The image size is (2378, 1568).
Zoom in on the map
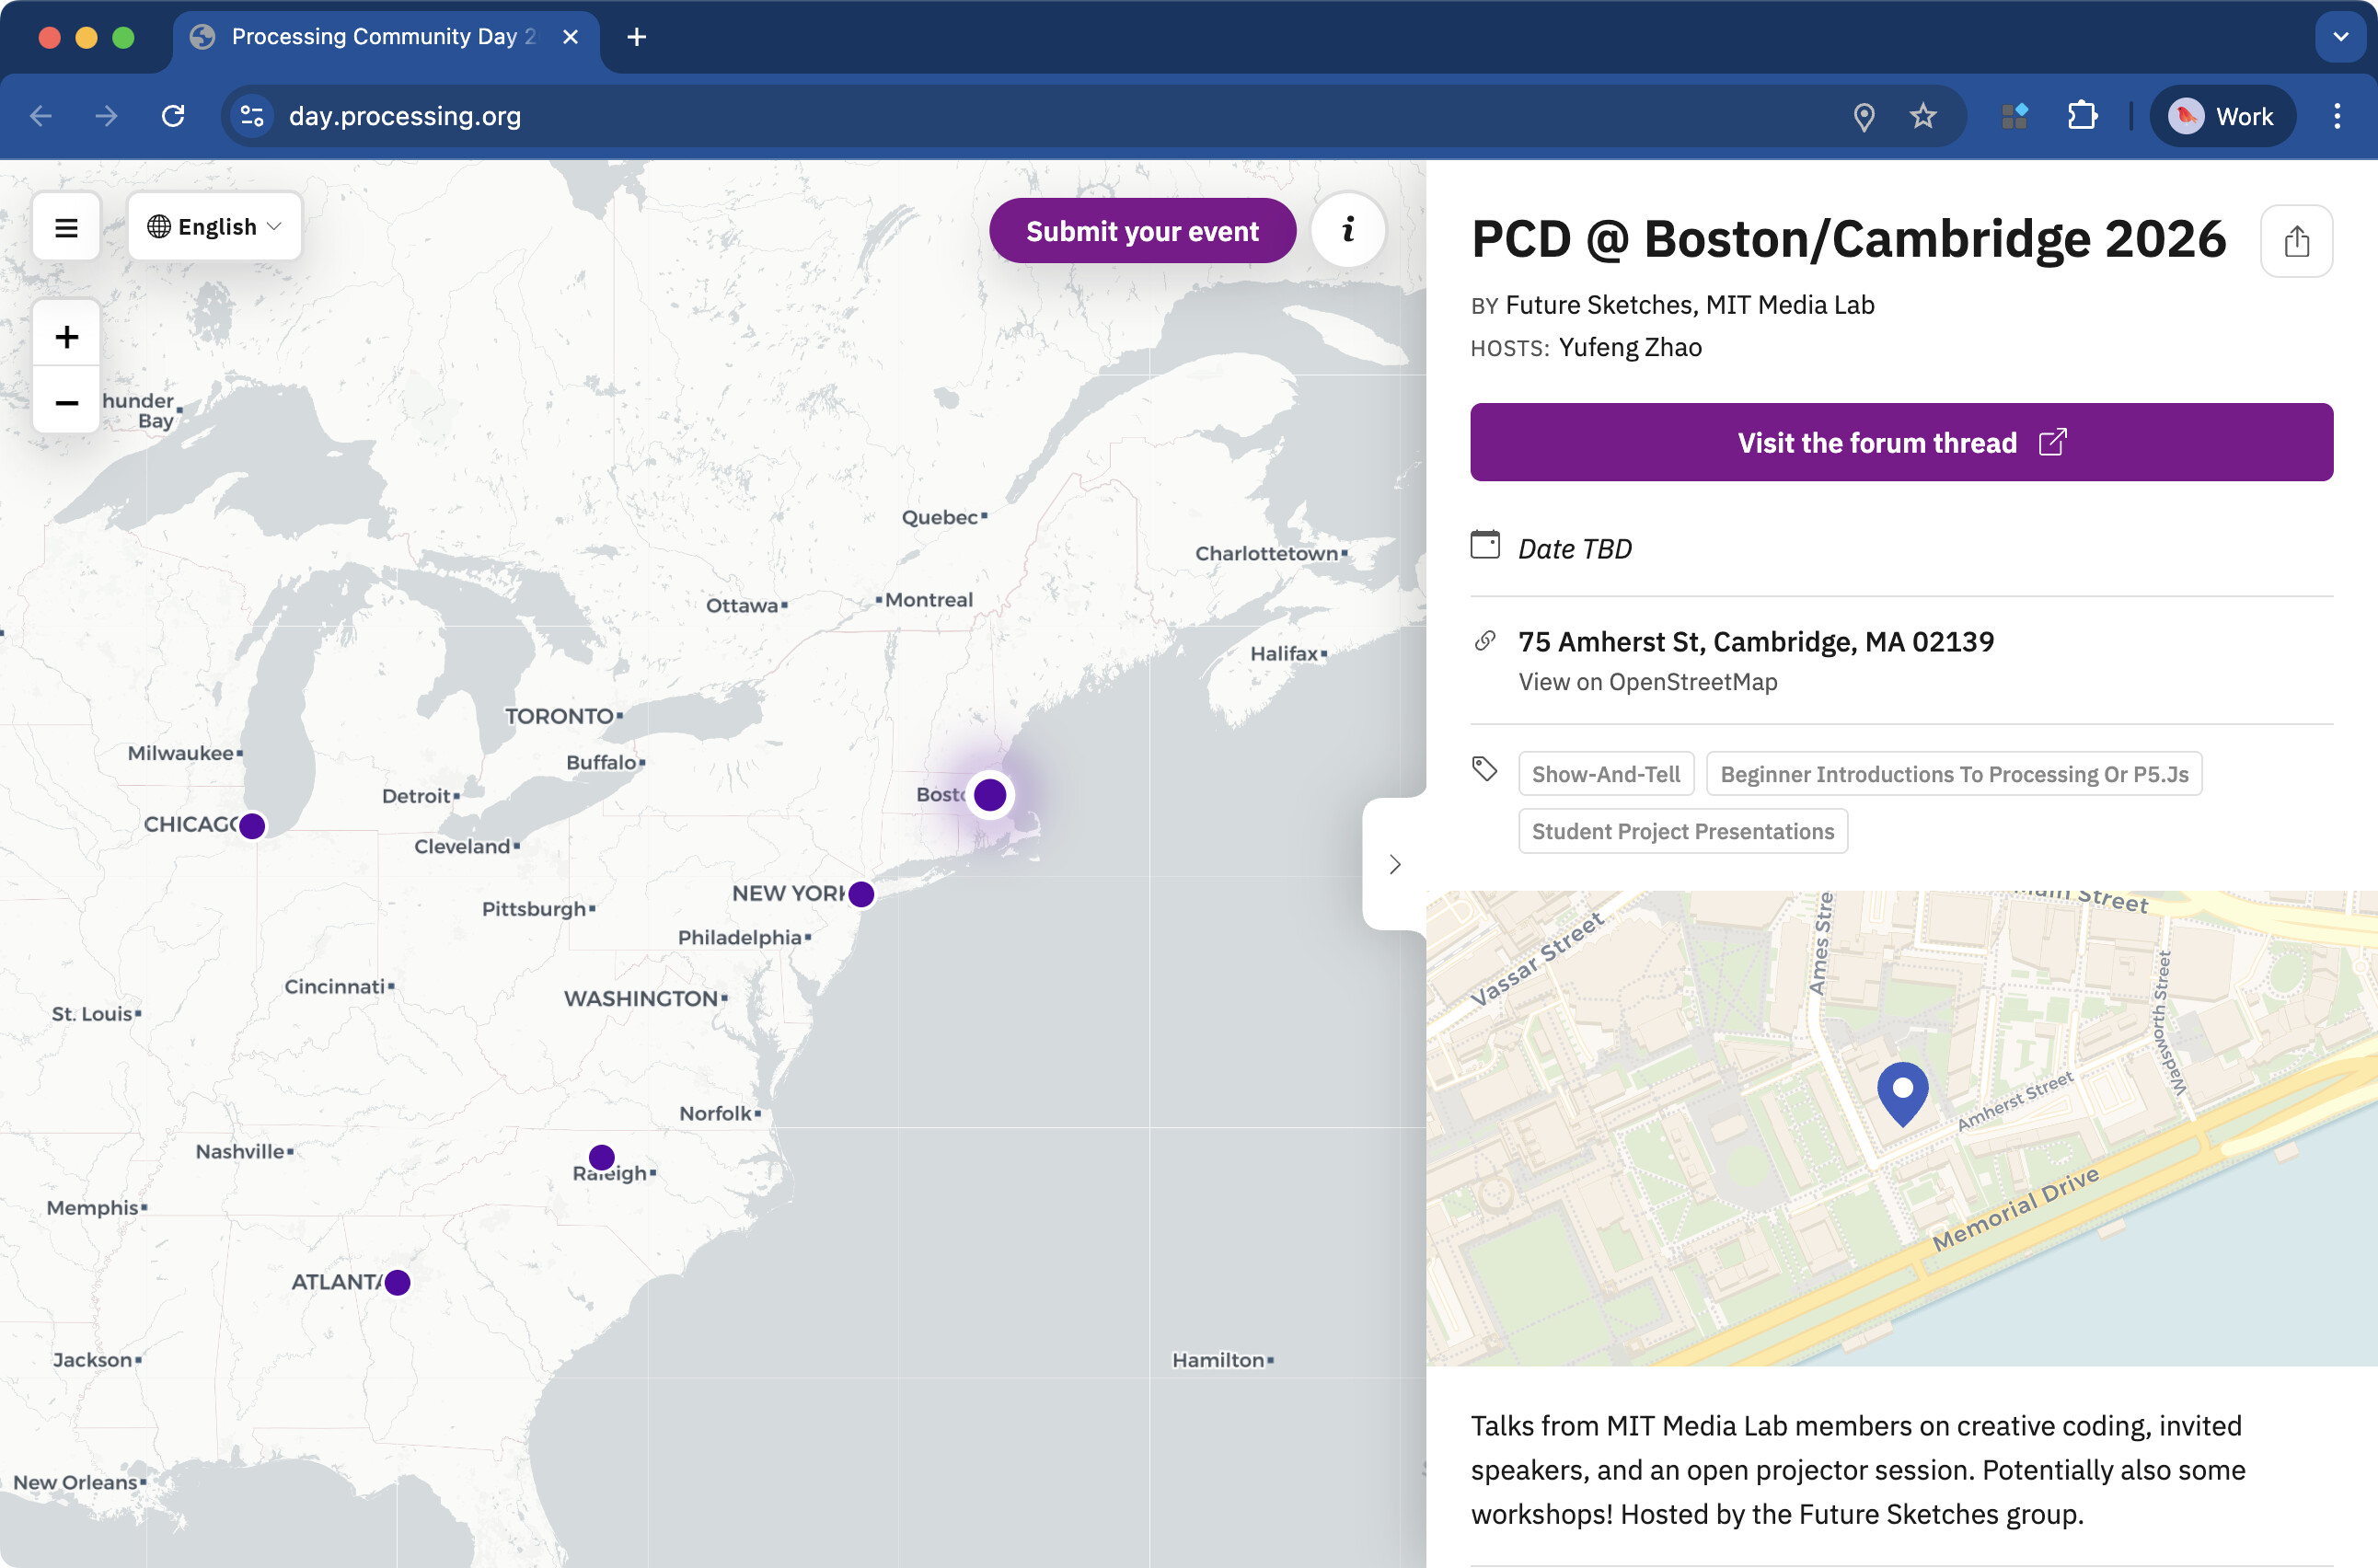point(66,336)
